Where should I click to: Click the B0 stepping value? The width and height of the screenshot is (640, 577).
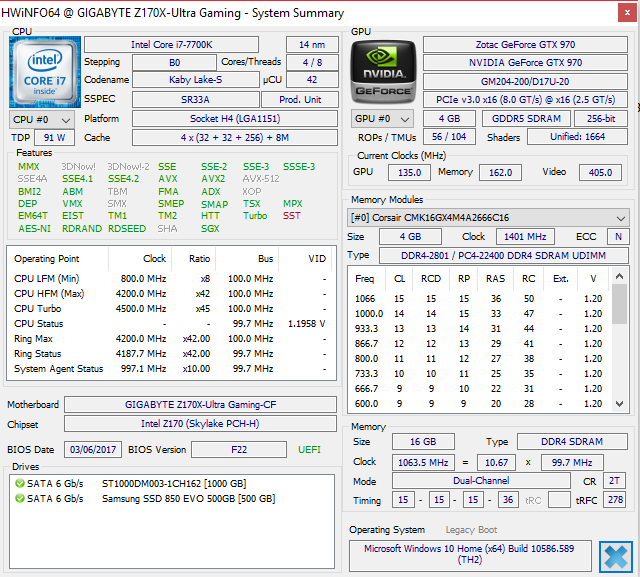coord(174,62)
